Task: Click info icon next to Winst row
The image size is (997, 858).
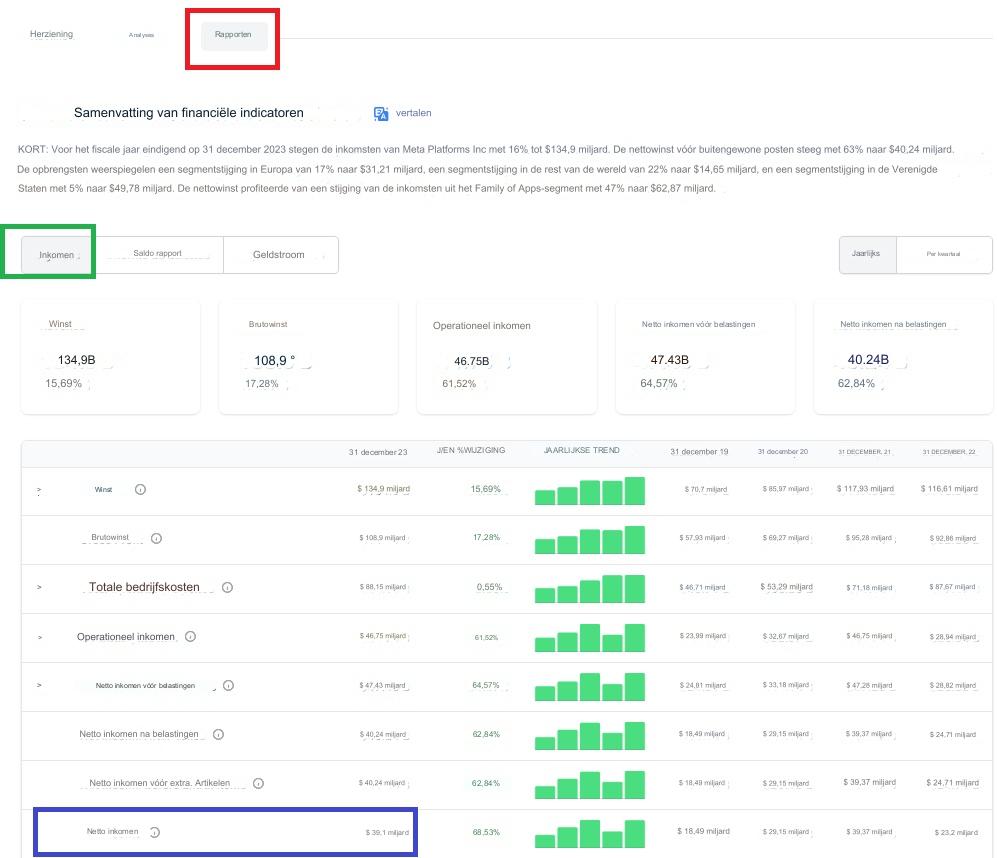Action: coord(140,490)
